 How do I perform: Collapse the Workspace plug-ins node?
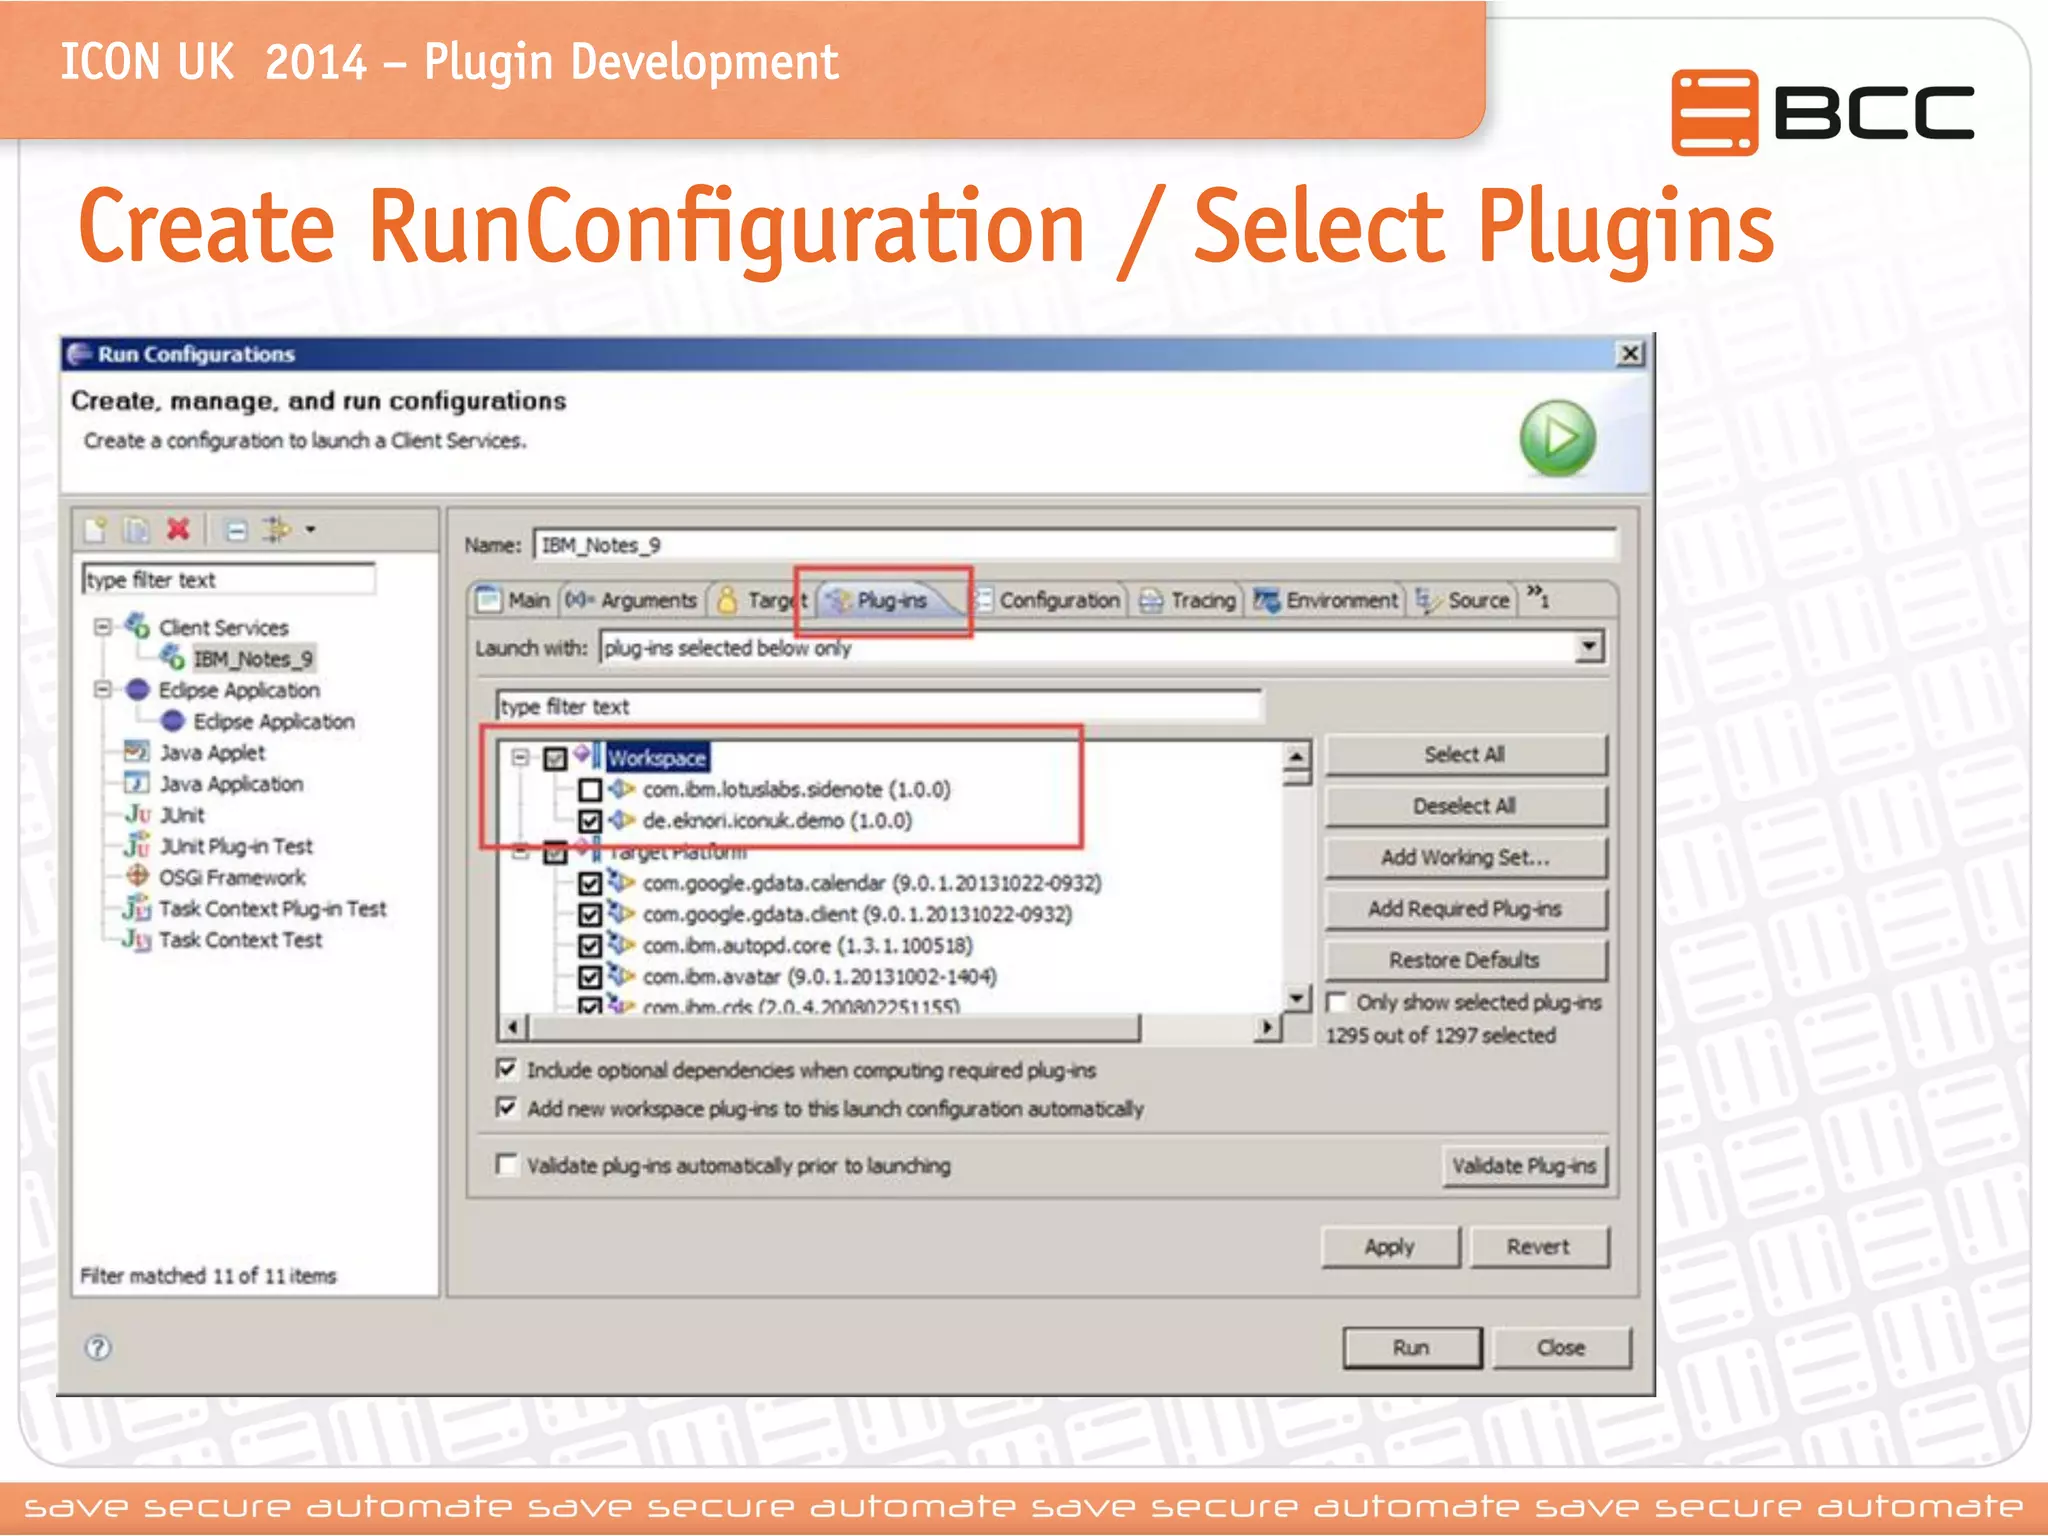[520, 757]
